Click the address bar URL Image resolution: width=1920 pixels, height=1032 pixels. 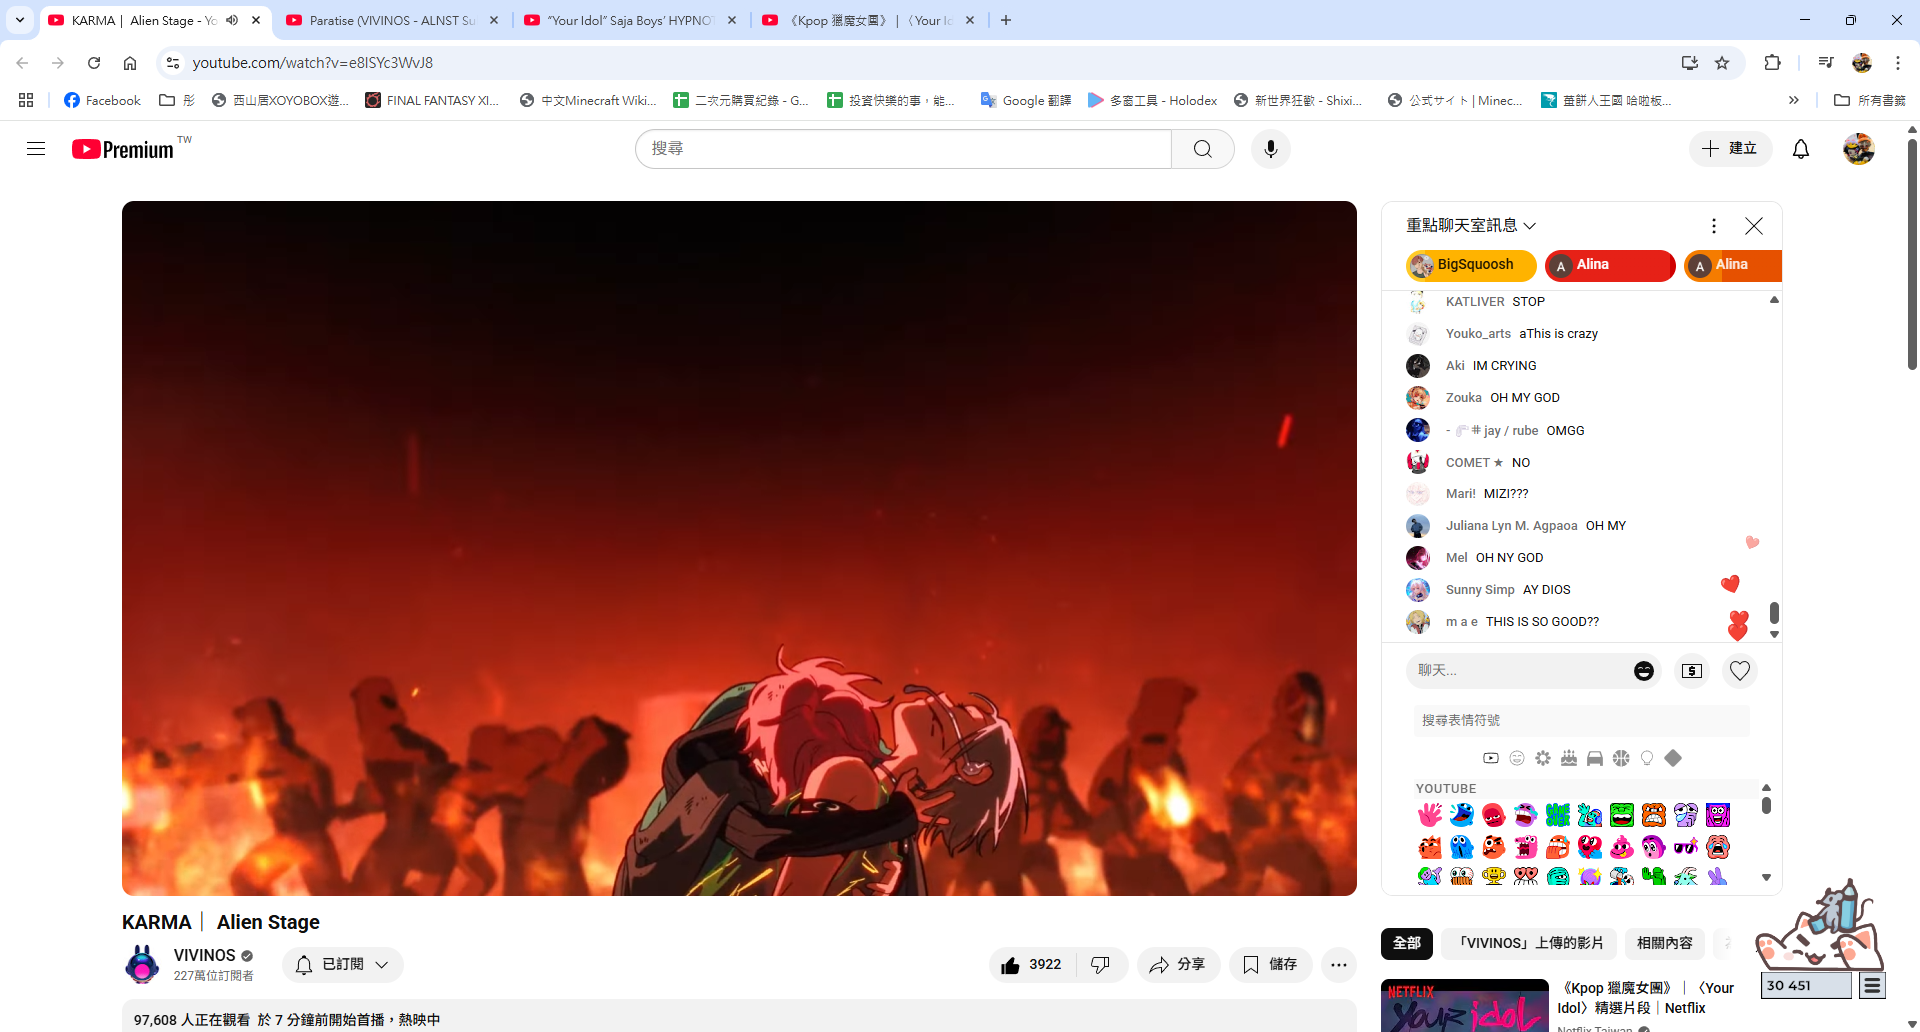coord(313,63)
